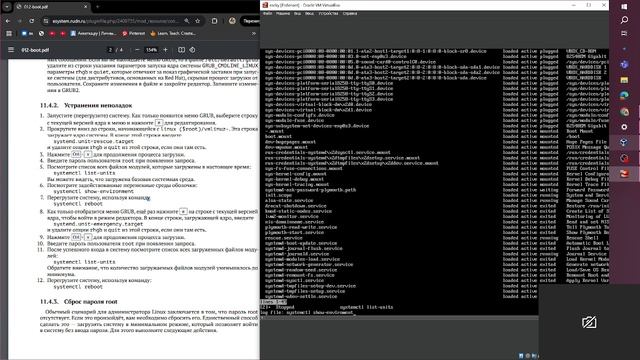
Task: Open the browser profile avatar
Action: click(x=232, y=21)
